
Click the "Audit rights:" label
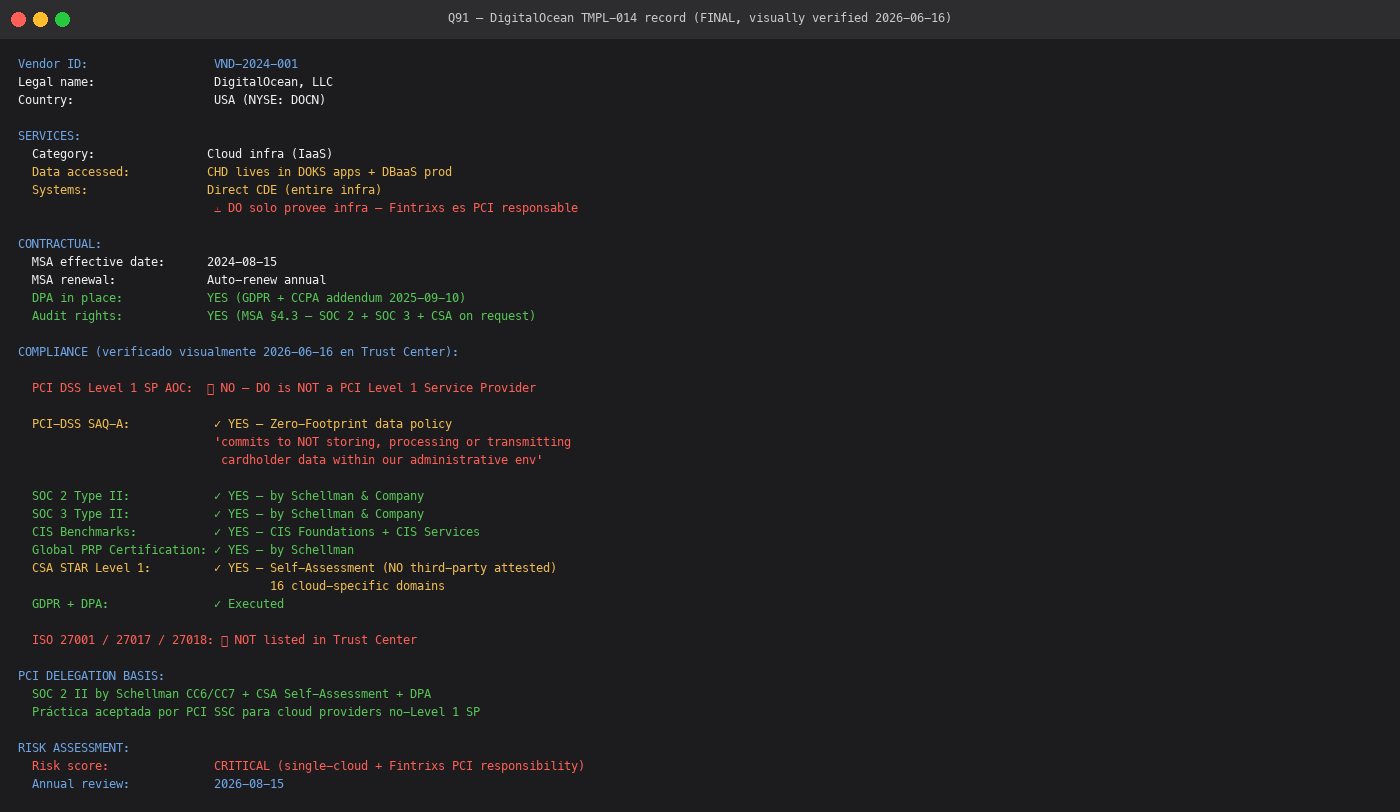[77, 316]
